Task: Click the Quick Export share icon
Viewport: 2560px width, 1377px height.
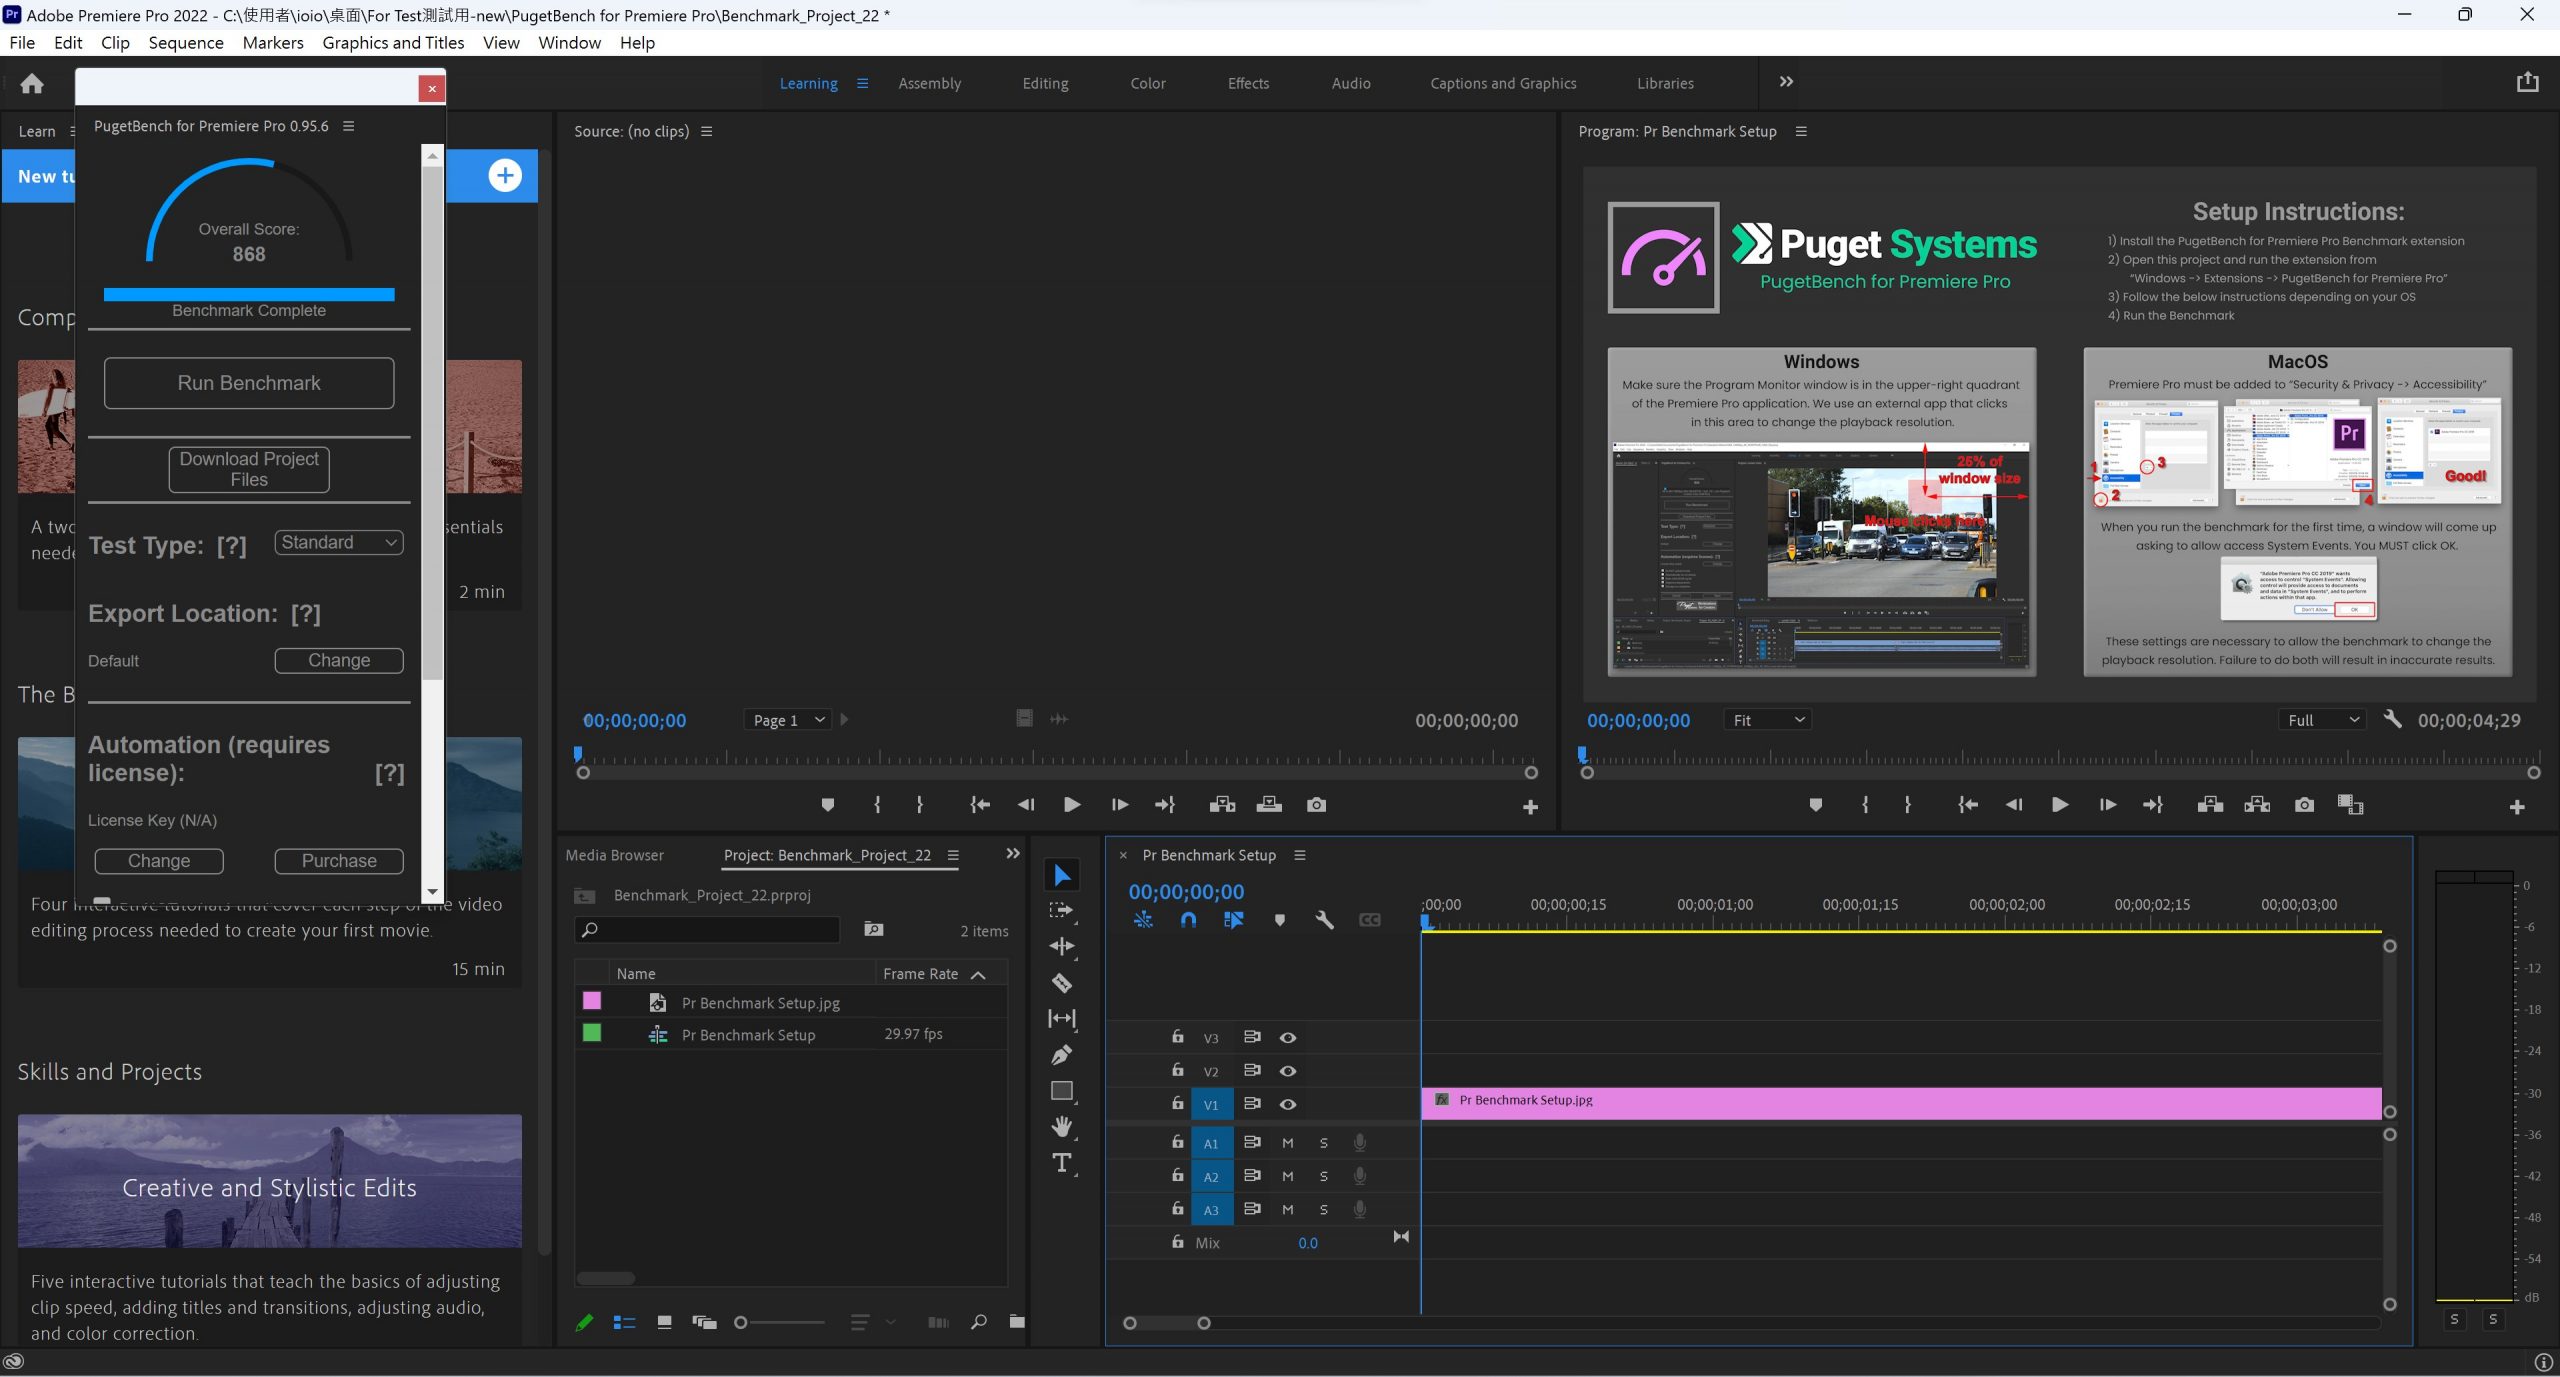Action: (x=2528, y=82)
